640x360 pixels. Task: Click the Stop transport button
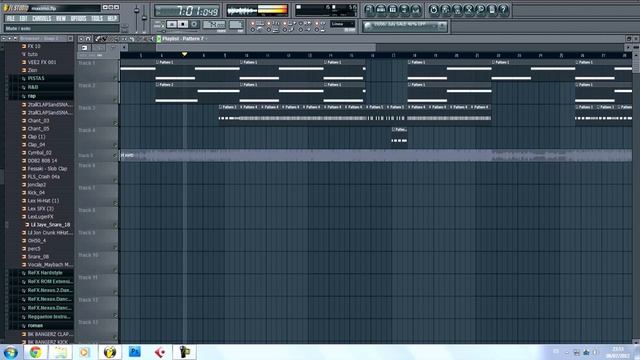pos(183,24)
